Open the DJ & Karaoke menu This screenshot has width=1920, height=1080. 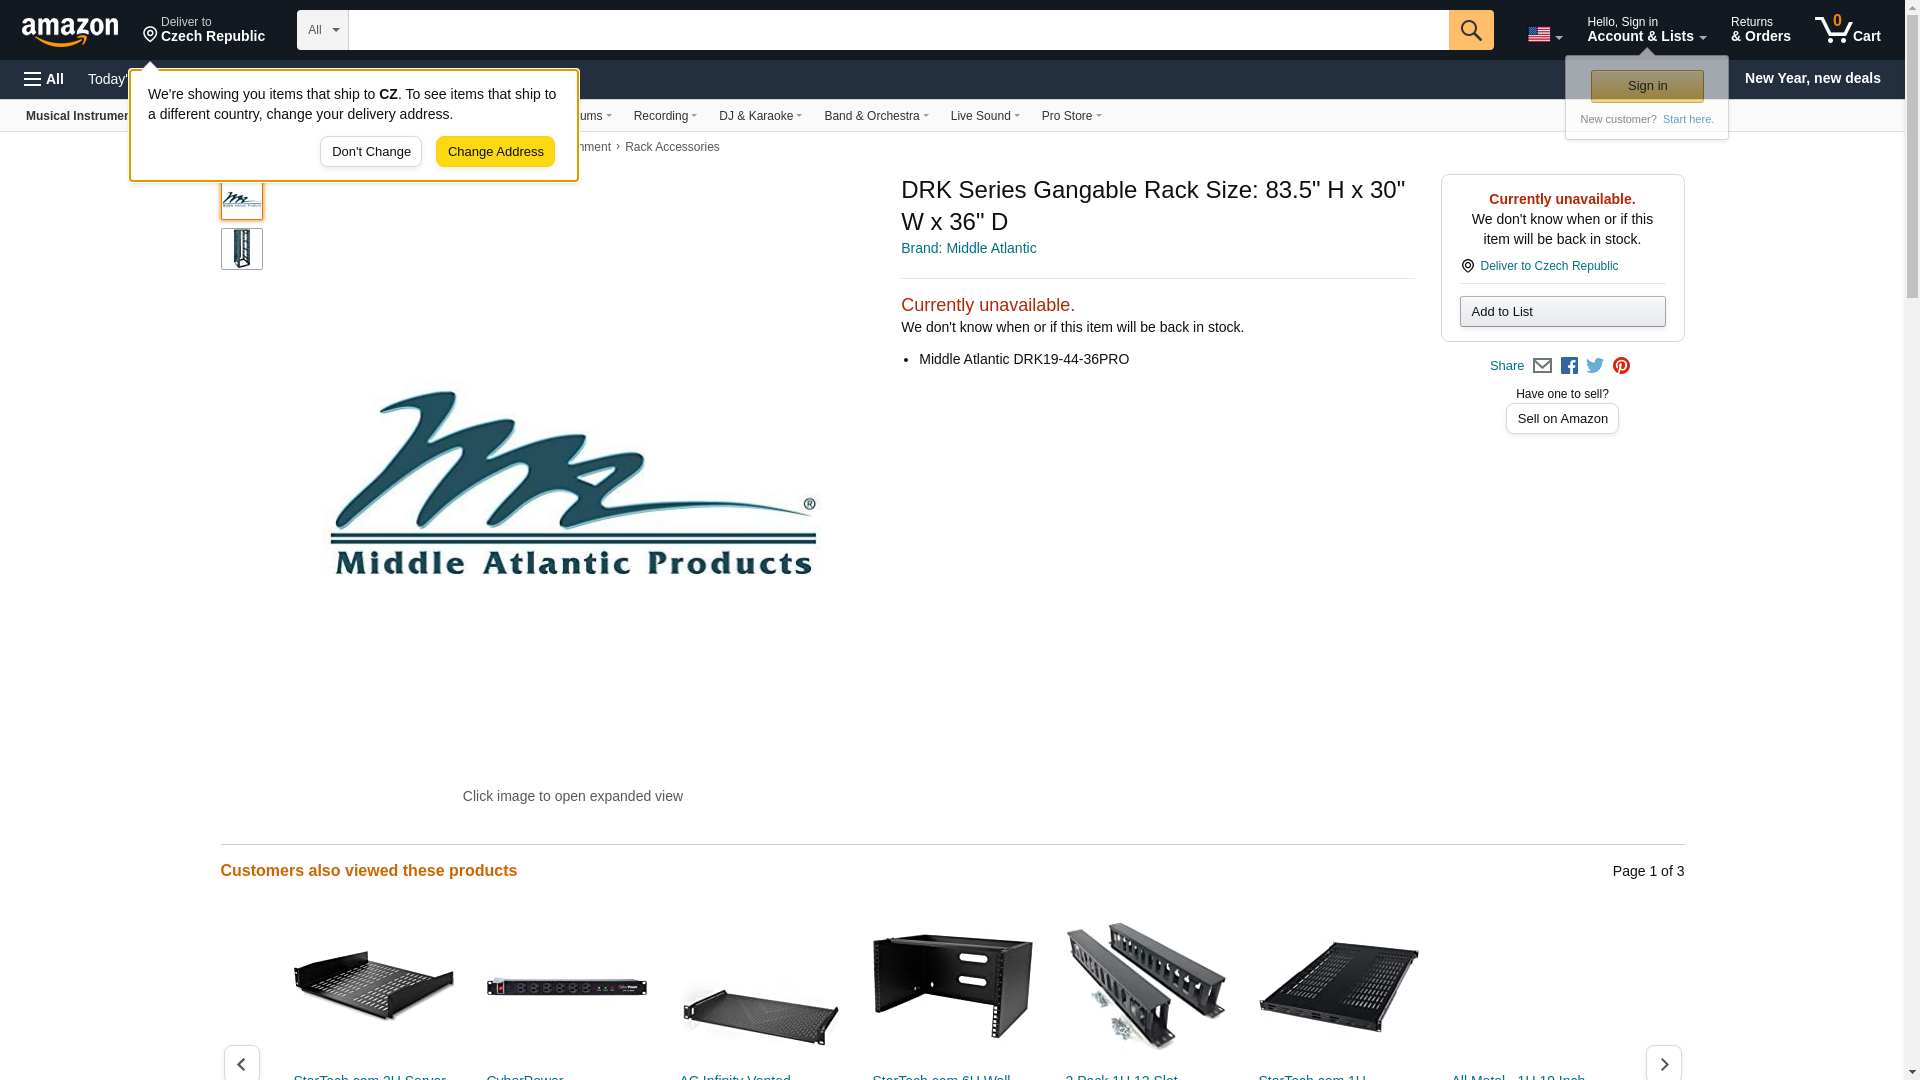tap(760, 116)
